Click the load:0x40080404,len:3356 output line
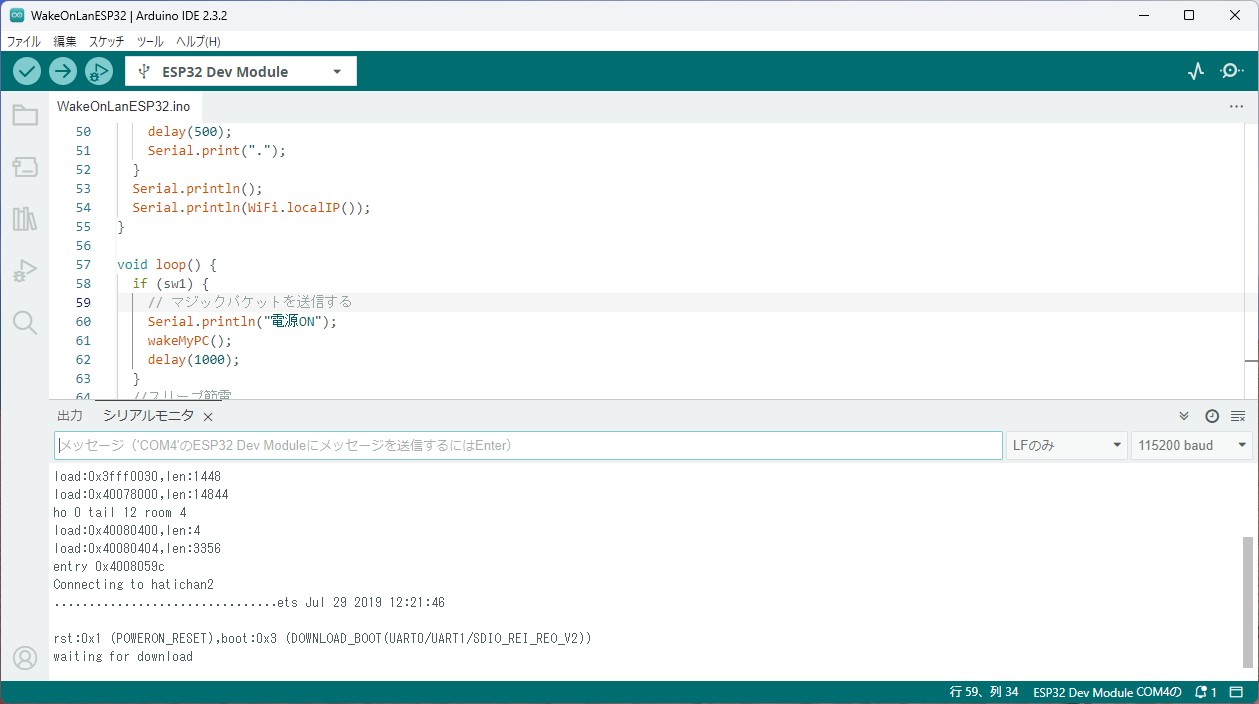The width and height of the screenshot is (1259, 704). pyautogui.click(x=137, y=549)
